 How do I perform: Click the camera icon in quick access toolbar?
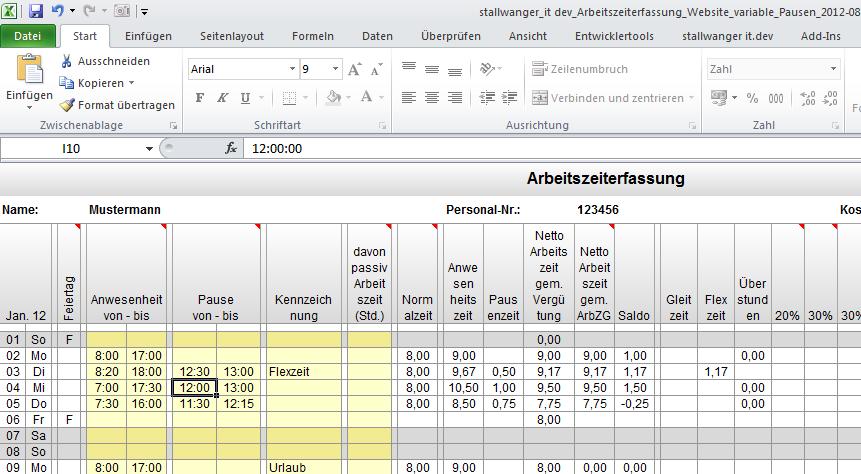coord(122,10)
